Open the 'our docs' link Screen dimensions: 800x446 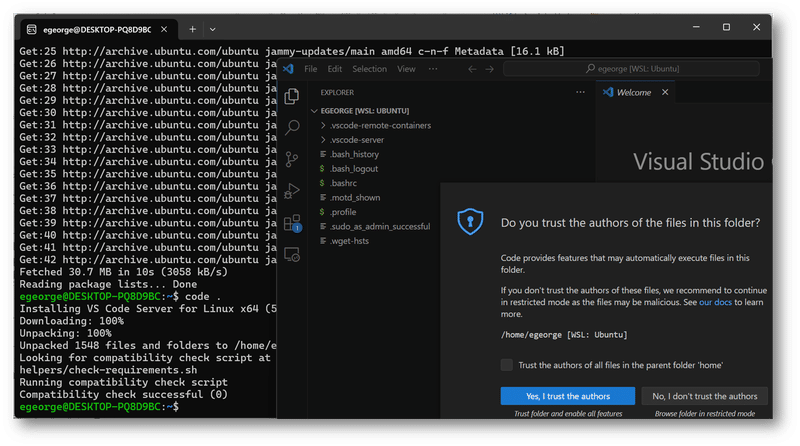pyautogui.click(x=715, y=302)
